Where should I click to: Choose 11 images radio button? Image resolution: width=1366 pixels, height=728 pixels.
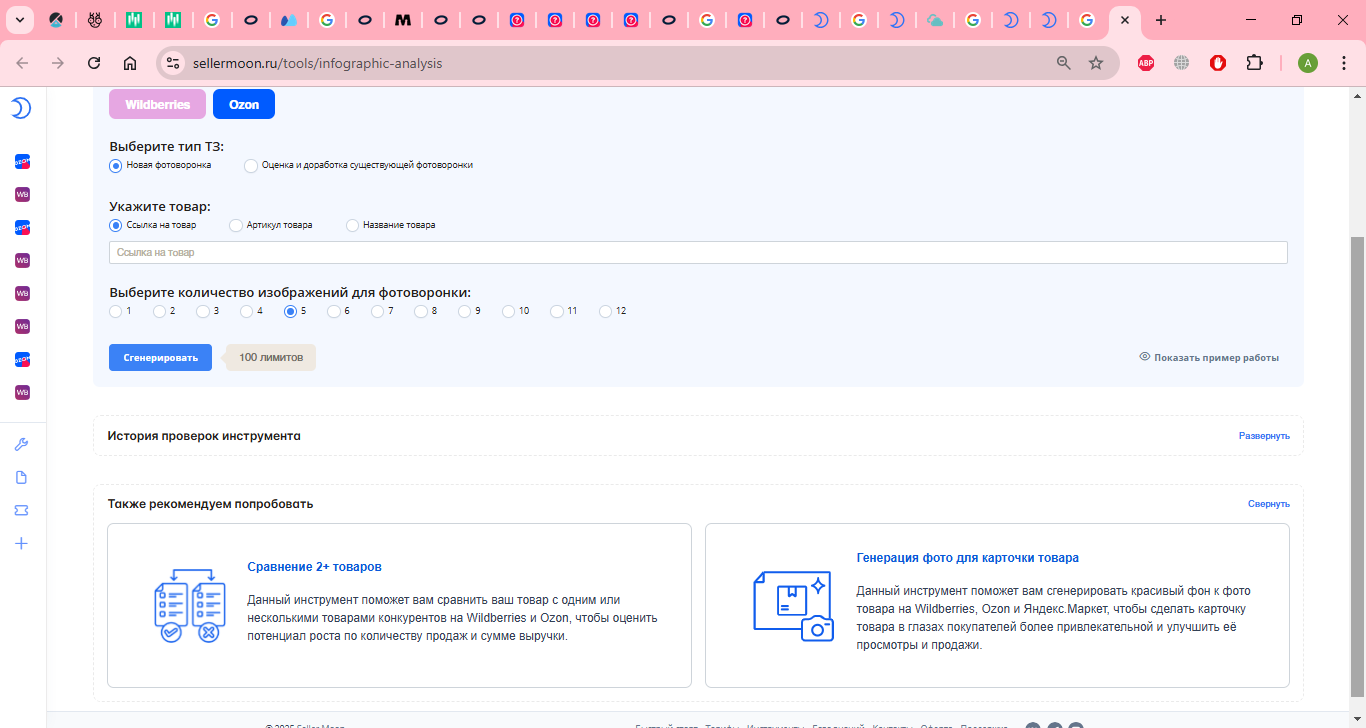(x=557, y=311)
